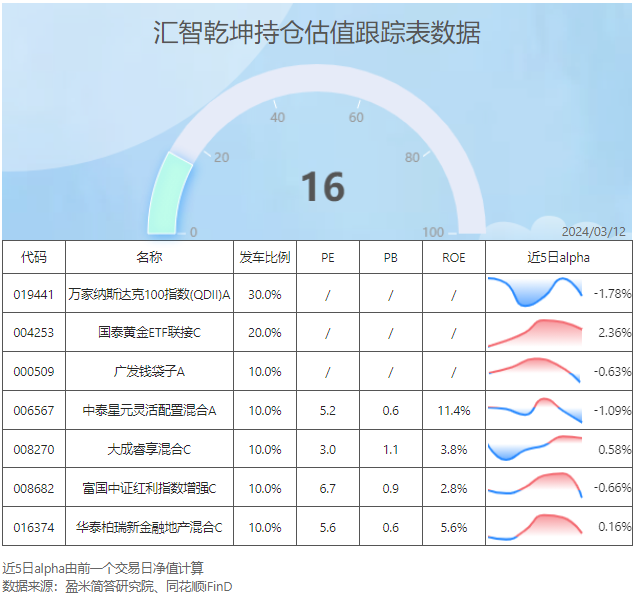Image resolution: width=635 pixels, height=596 pixels.
Task: Click the gauge tick label 40
Action: [x=277, y=117]
